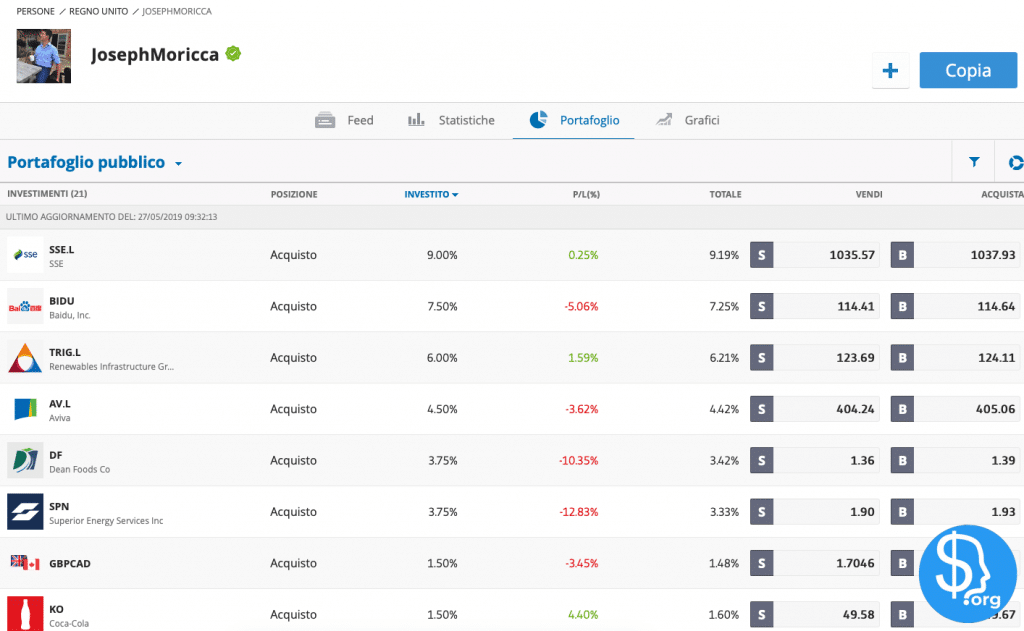Click the B buy button for TRIG.L
The height and width of the screenshot is (631, 1024).
click(903, 358)
